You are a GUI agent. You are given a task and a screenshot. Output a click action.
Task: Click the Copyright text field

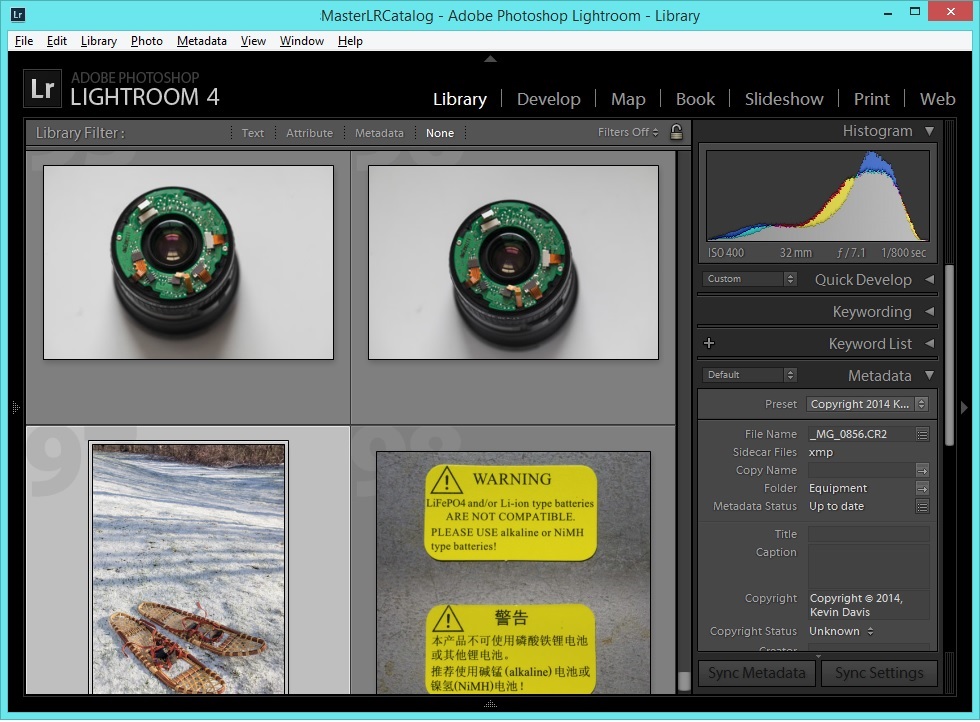(x=868, y=604)
